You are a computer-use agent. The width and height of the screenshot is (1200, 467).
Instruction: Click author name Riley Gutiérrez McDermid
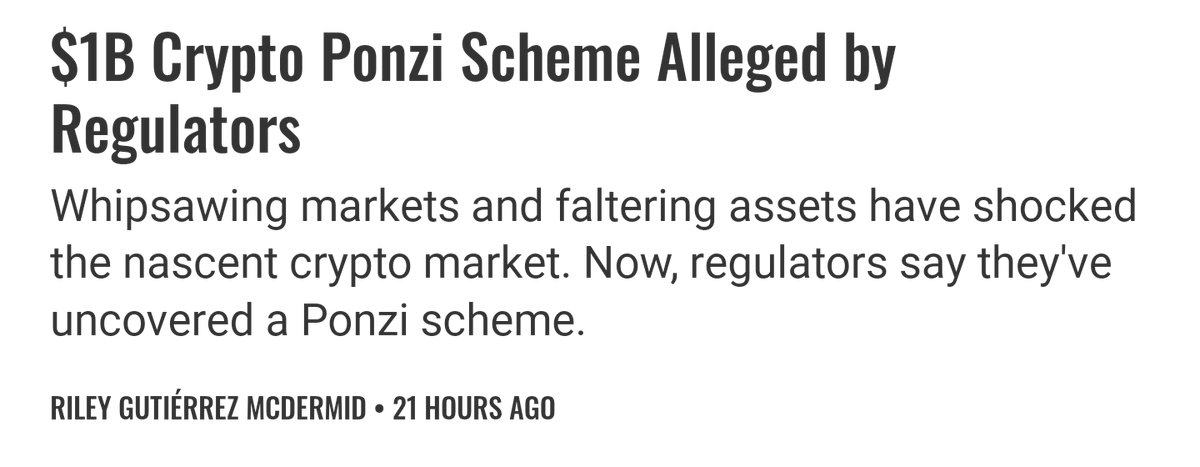point(209,410)
